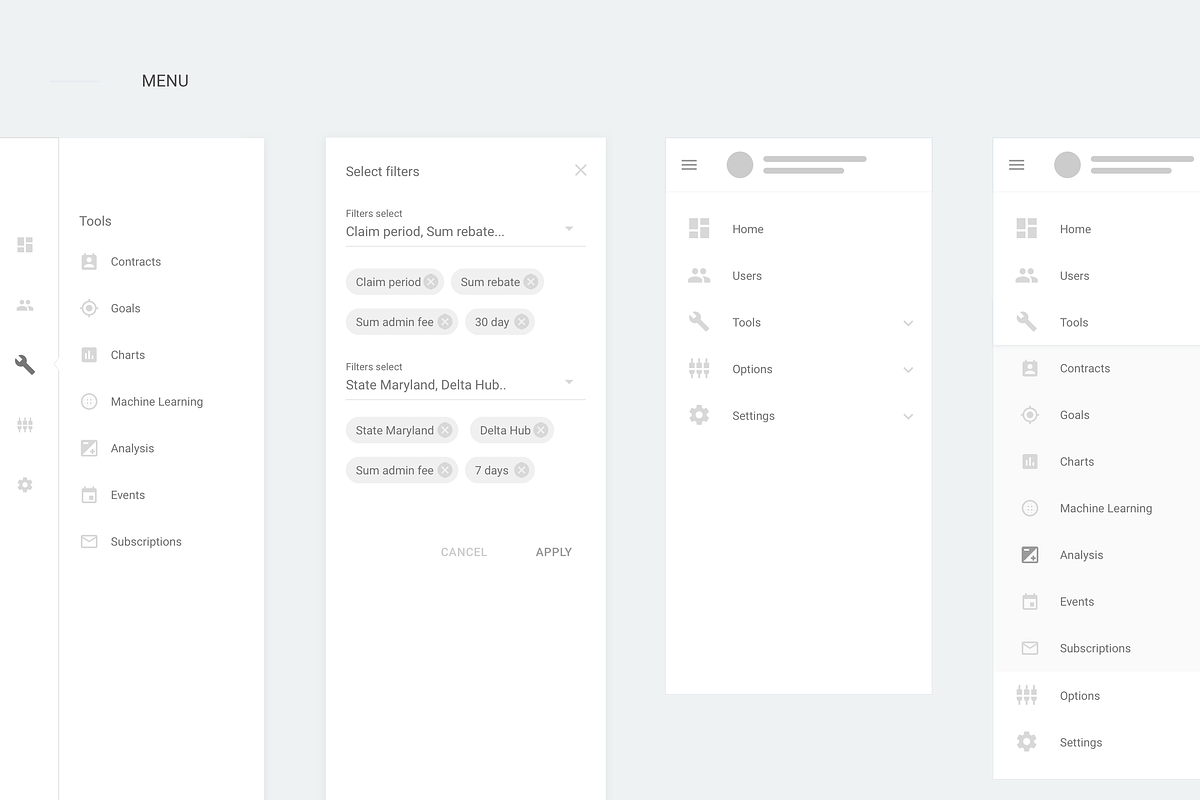Remove the State Maryland chip
Image resolution: width=1200 pixels, height=800 pixels.
pyautogui.click(x=445, y=430)
